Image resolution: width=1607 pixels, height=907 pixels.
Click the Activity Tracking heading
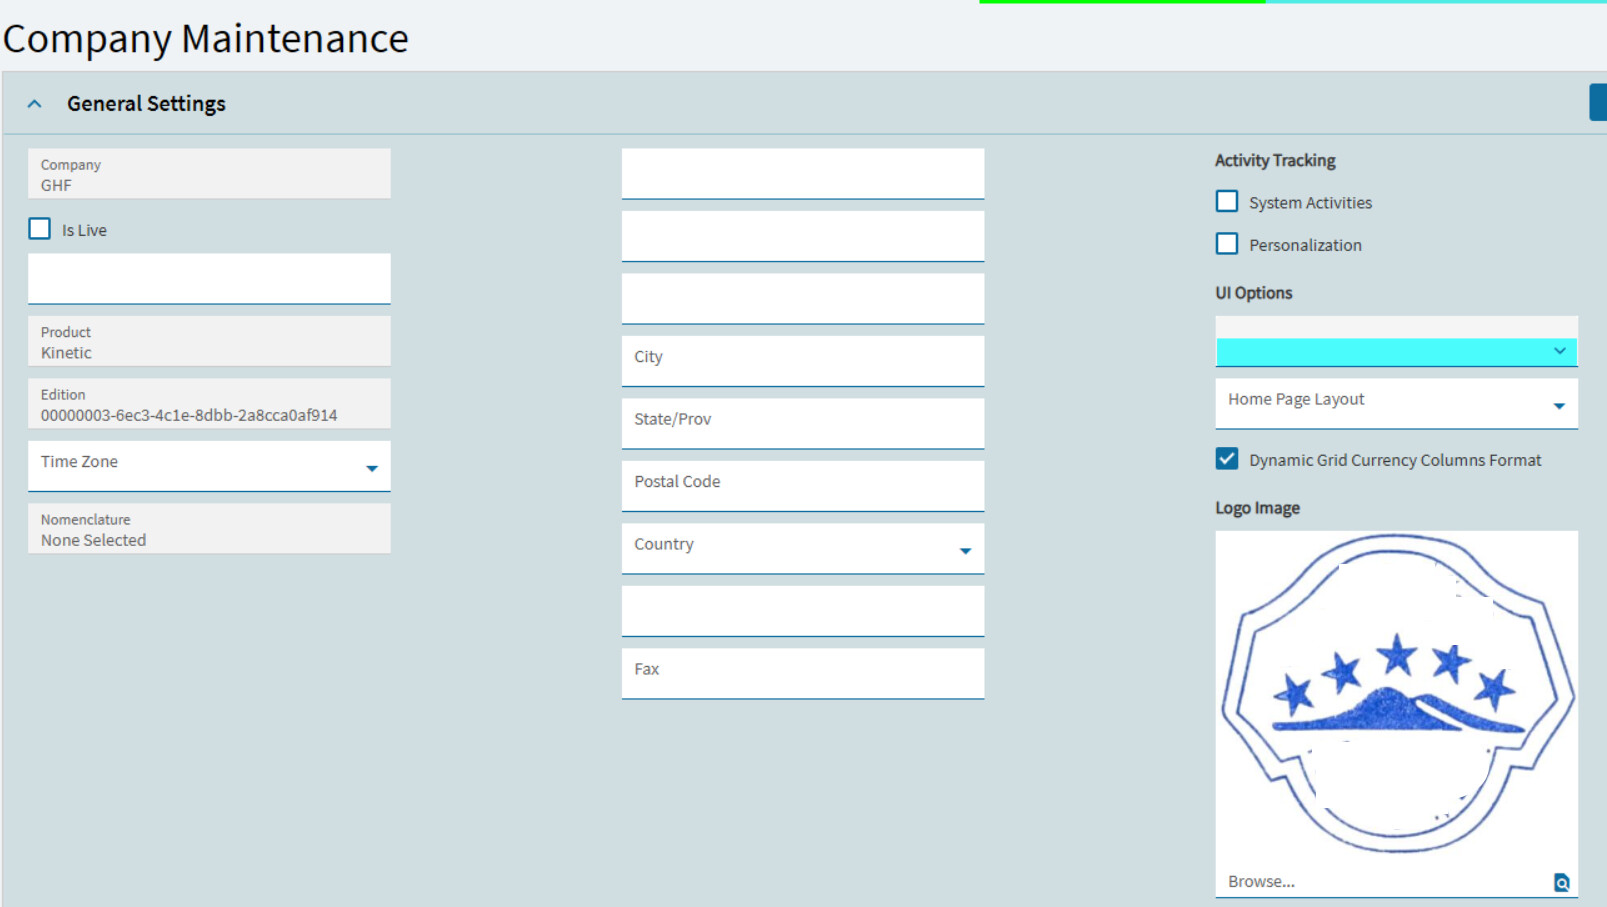pyautogui.click(x=1275, y=160)
